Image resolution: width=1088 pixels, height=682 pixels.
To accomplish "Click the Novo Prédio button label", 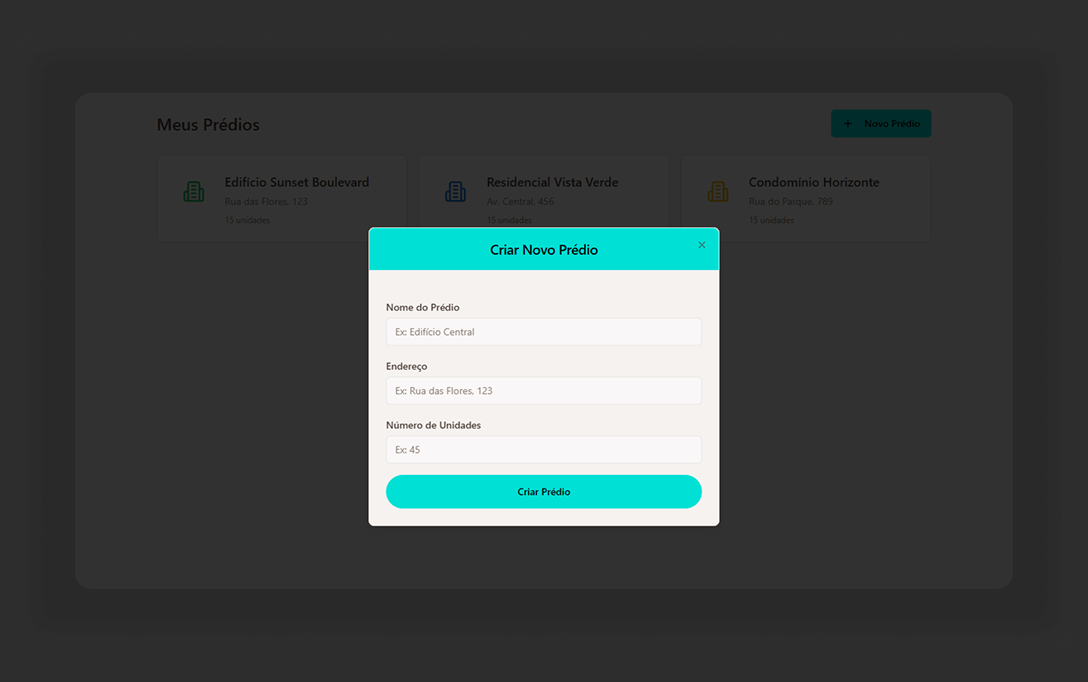I will (x=891, y=124).
